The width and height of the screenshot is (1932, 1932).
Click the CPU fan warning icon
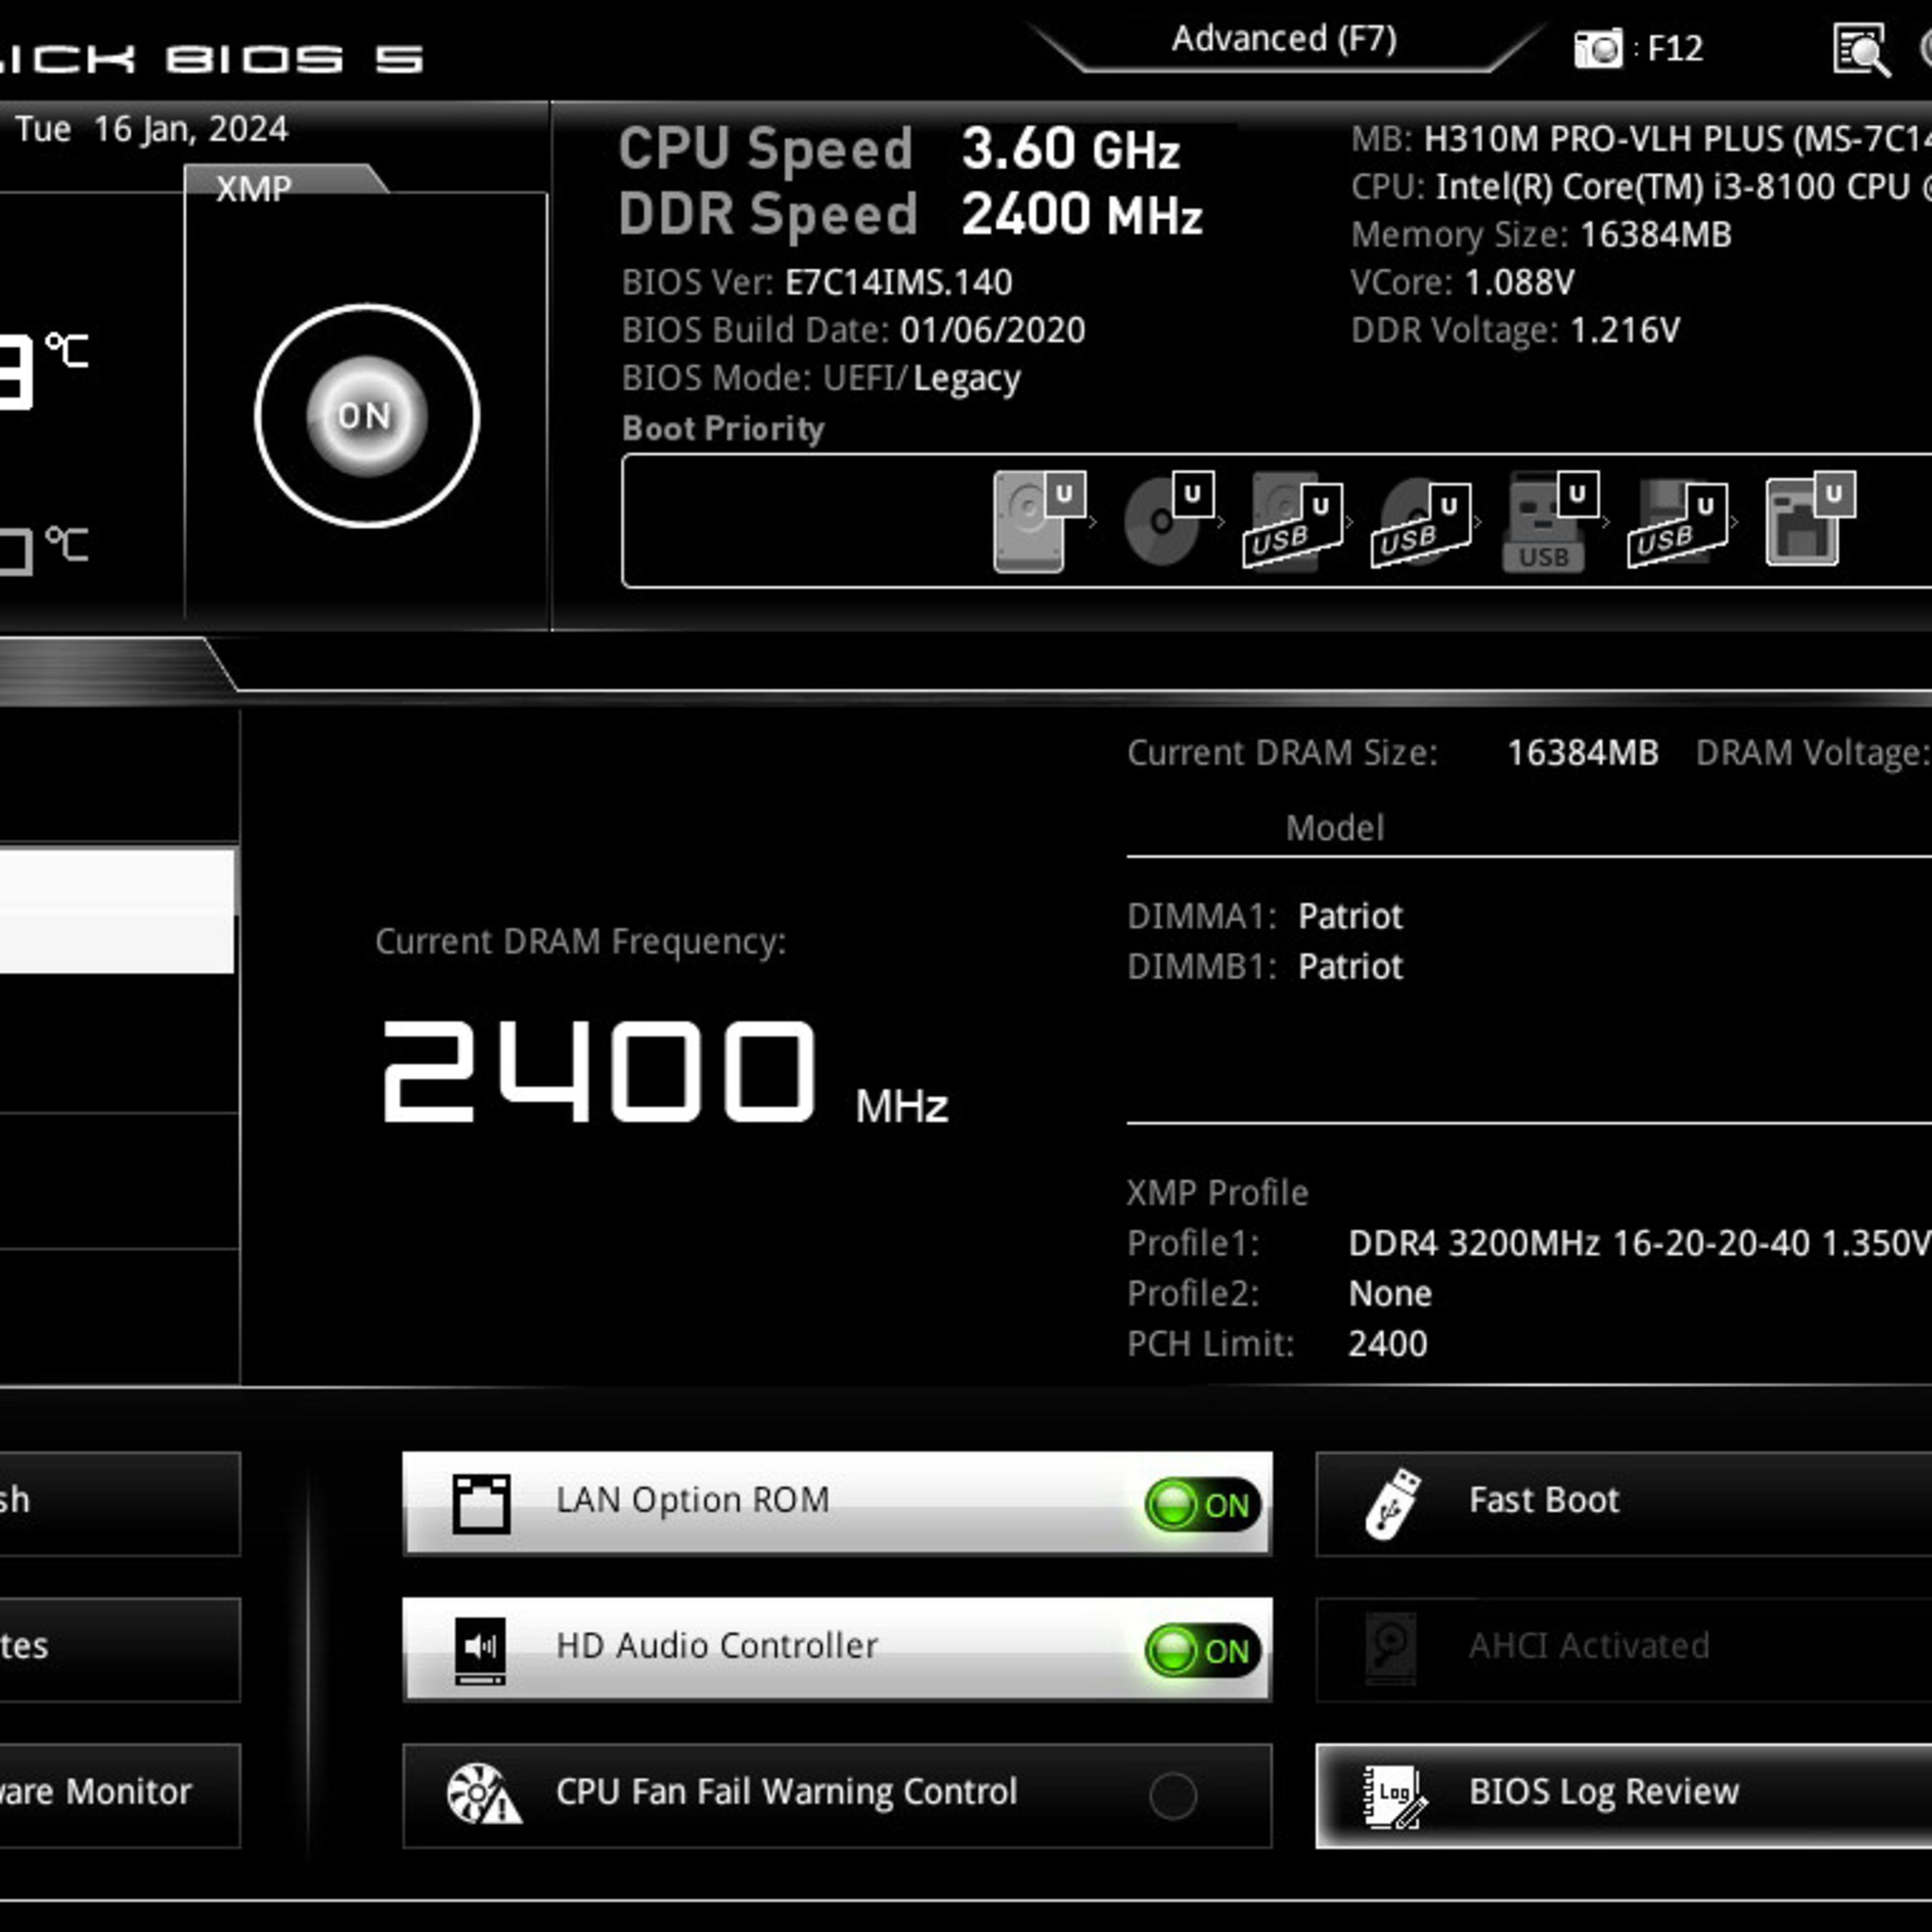[x=483, y=1794]
